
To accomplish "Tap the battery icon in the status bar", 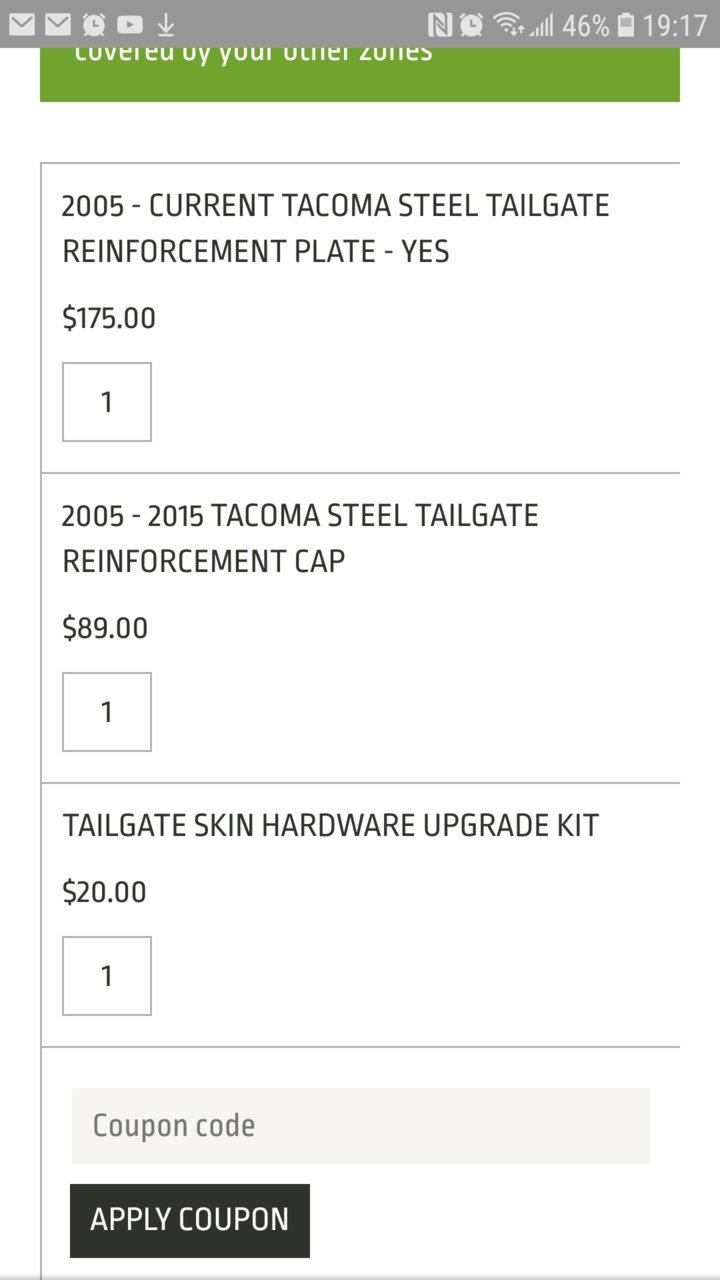I will tap(626, 24).
